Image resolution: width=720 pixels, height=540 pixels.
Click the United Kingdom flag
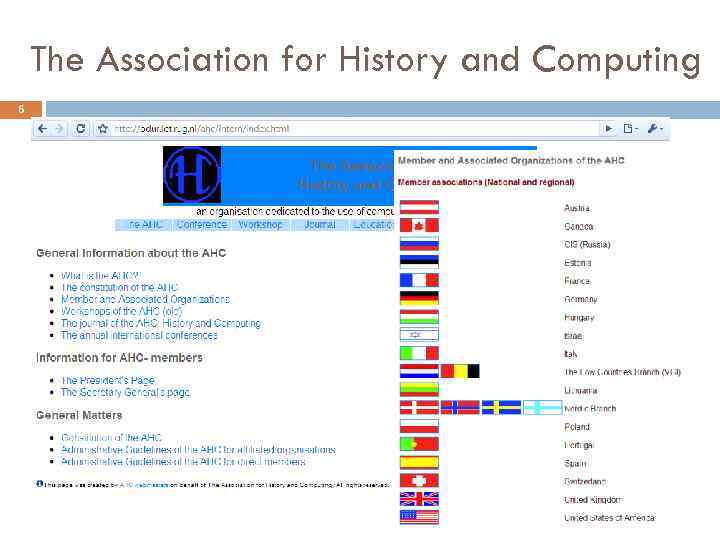[419, 499]
